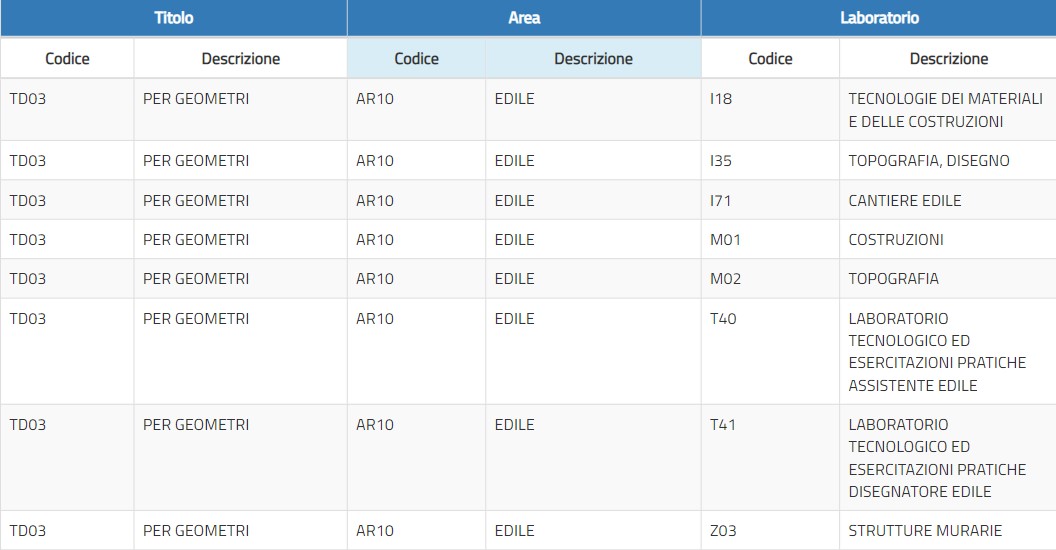
Task: Click the Z03 laboratory code cell
Action: (x=770, y=530)
